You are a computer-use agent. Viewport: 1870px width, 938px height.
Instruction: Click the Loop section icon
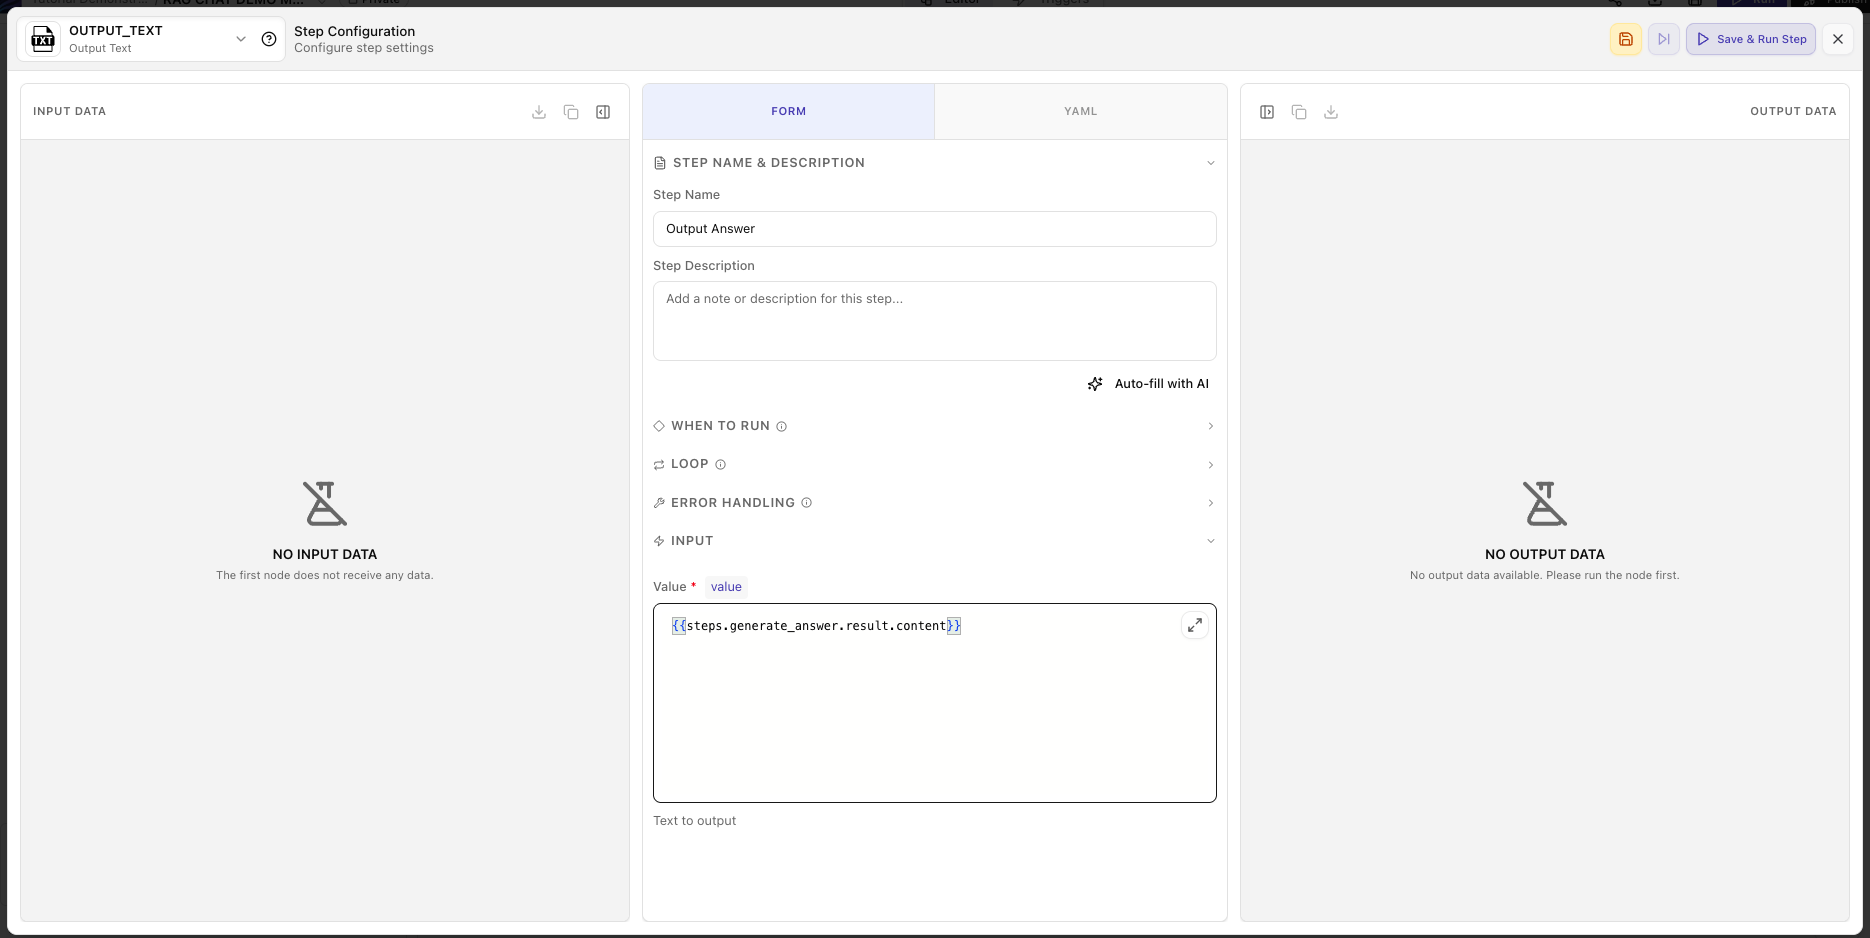coord(659,465)
